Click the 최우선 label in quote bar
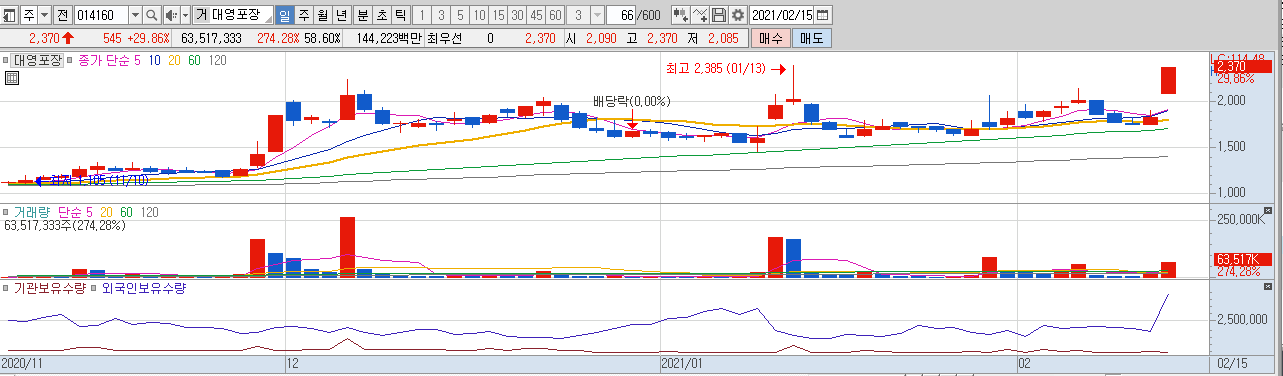 click(445, 38)
